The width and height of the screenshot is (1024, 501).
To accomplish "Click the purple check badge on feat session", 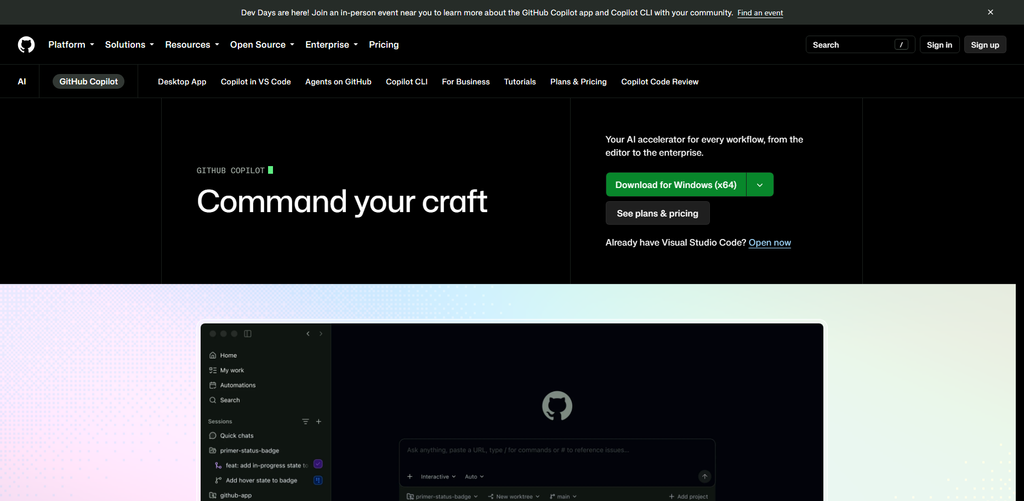I will click(x=318, y=464).
